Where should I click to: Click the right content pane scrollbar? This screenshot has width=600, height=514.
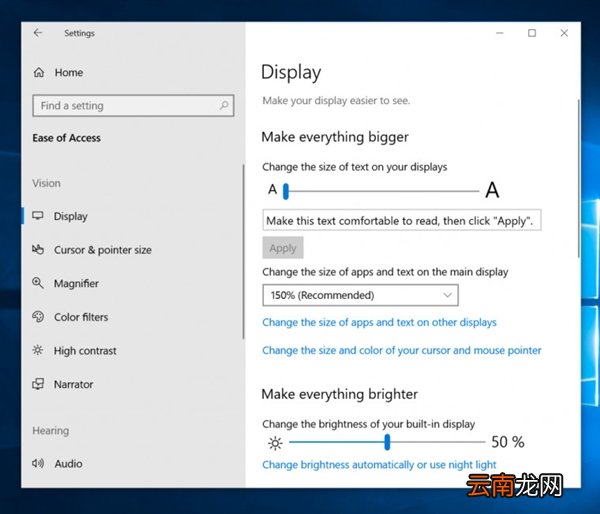578,178
